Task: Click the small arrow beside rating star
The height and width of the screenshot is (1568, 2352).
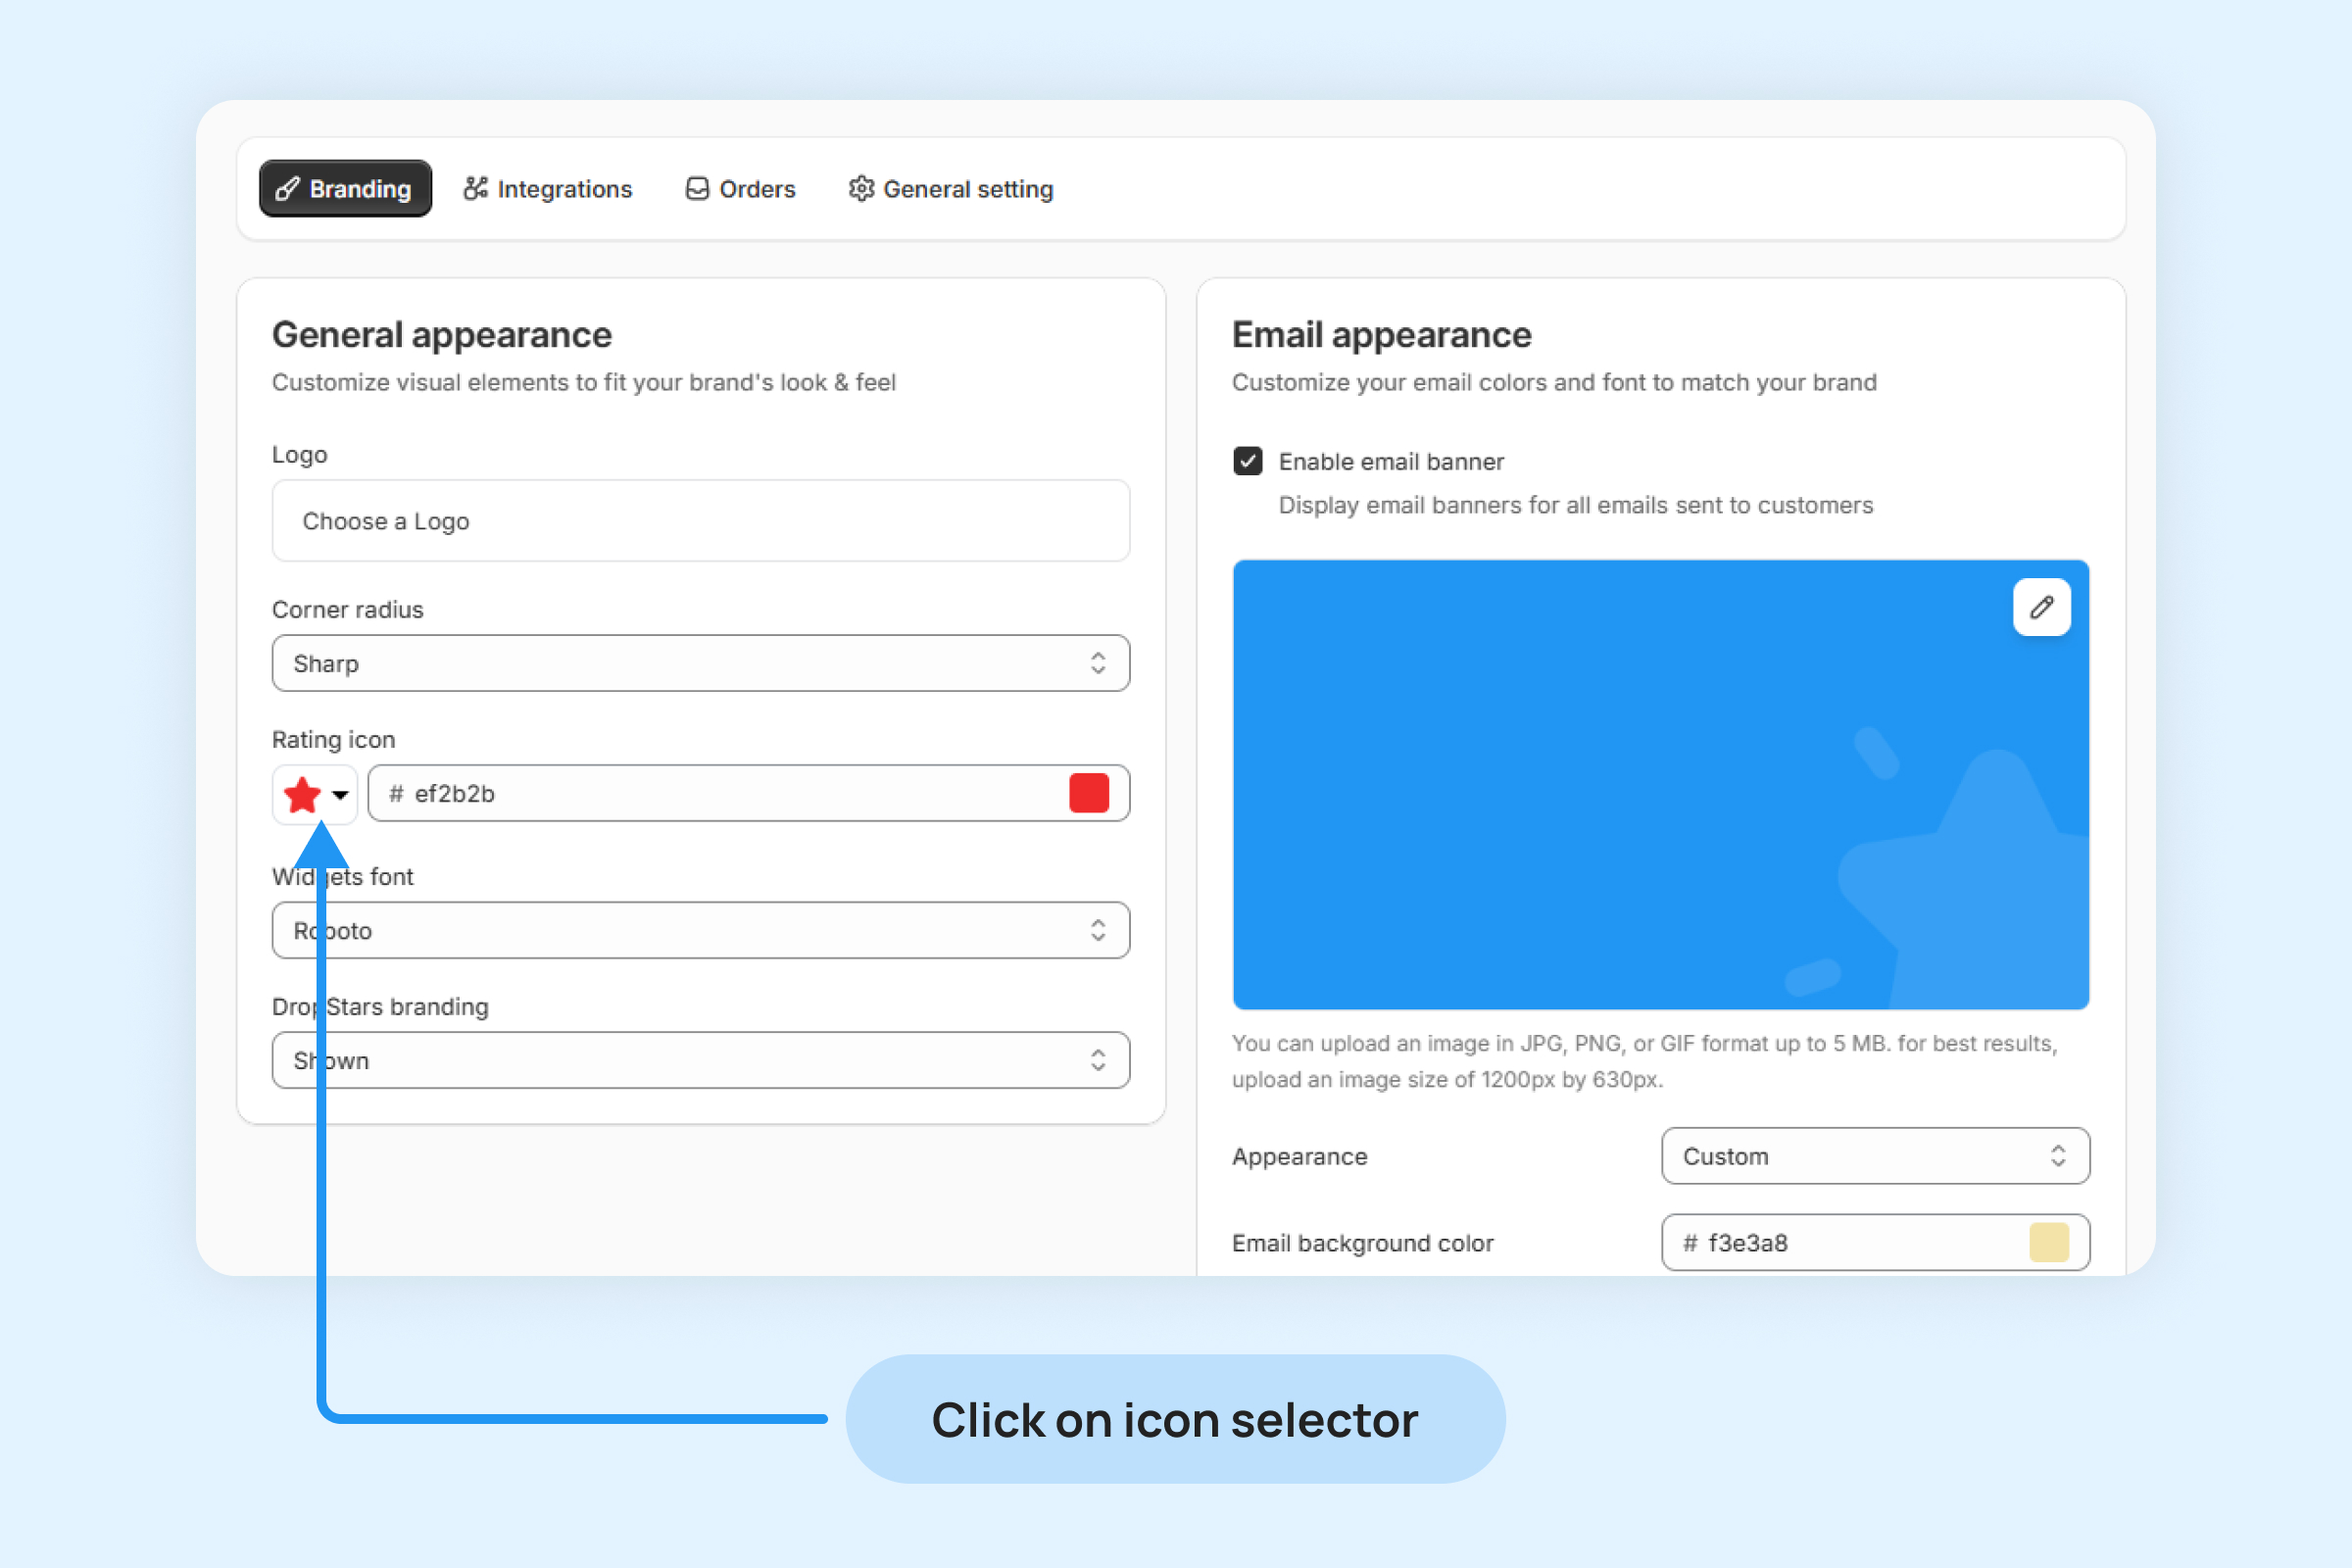Action: 340,795
